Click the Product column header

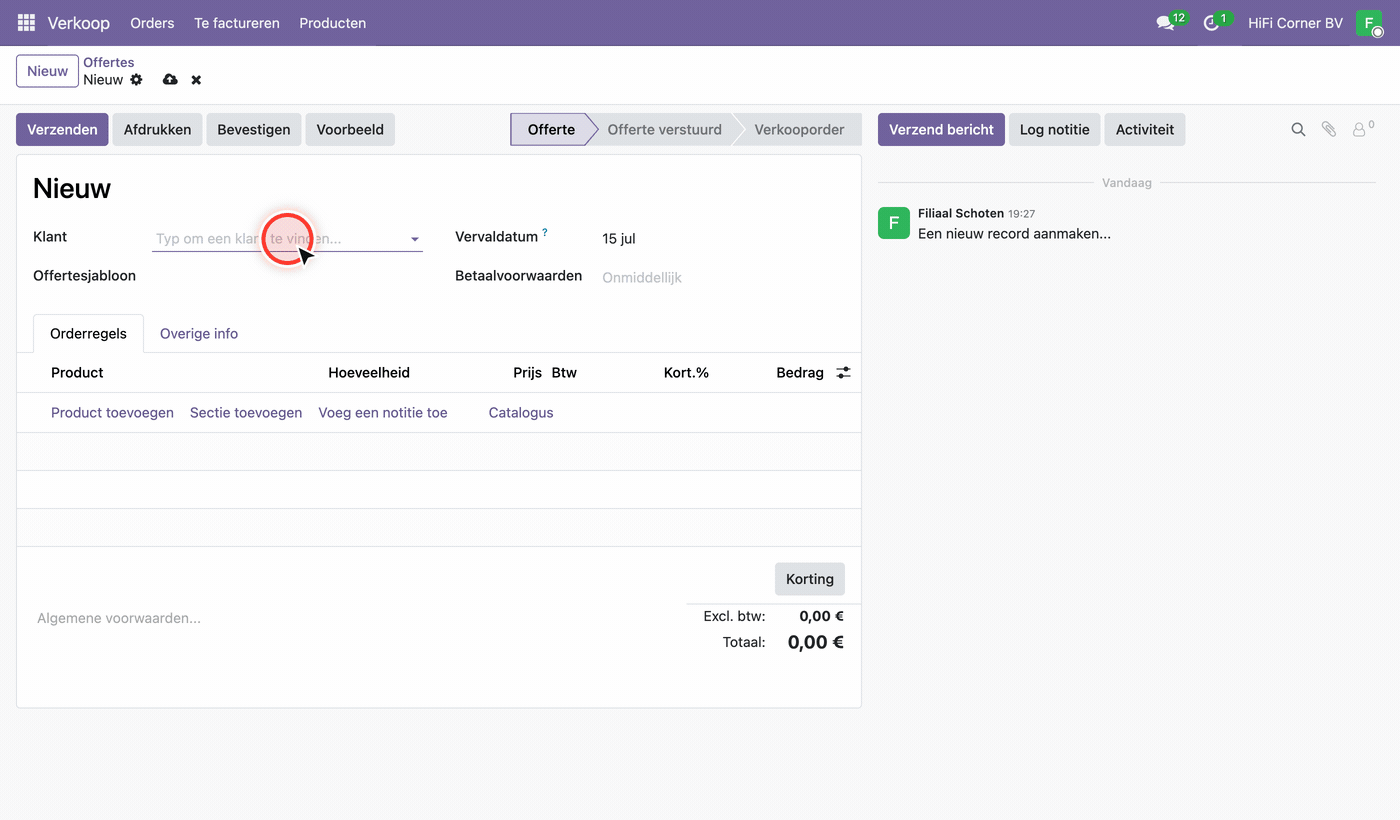pos(77,372)
